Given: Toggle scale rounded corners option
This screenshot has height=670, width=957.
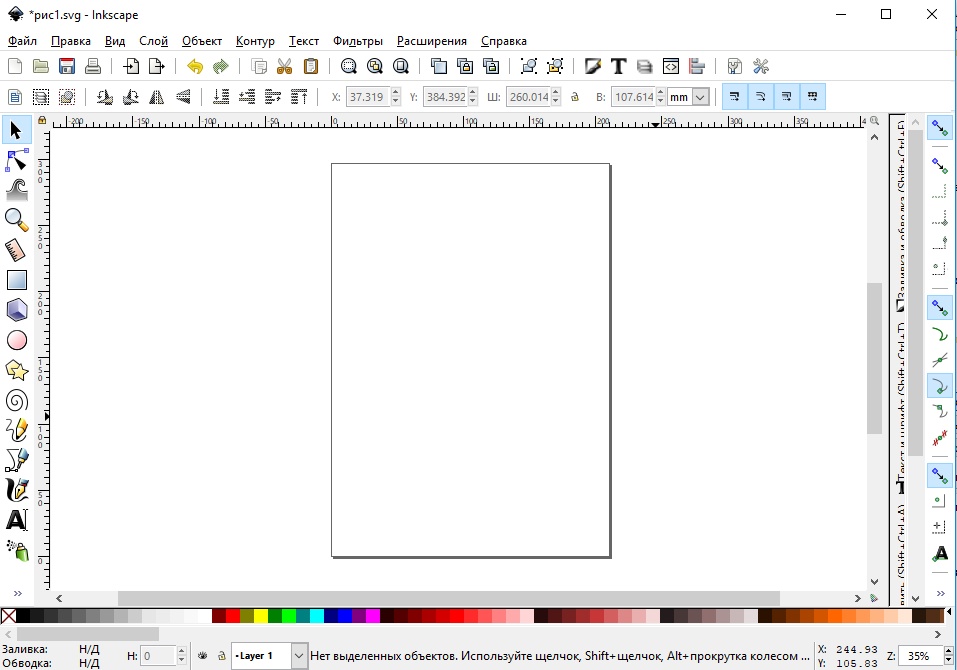Looking at the screenshot, I should click(760, 96).
